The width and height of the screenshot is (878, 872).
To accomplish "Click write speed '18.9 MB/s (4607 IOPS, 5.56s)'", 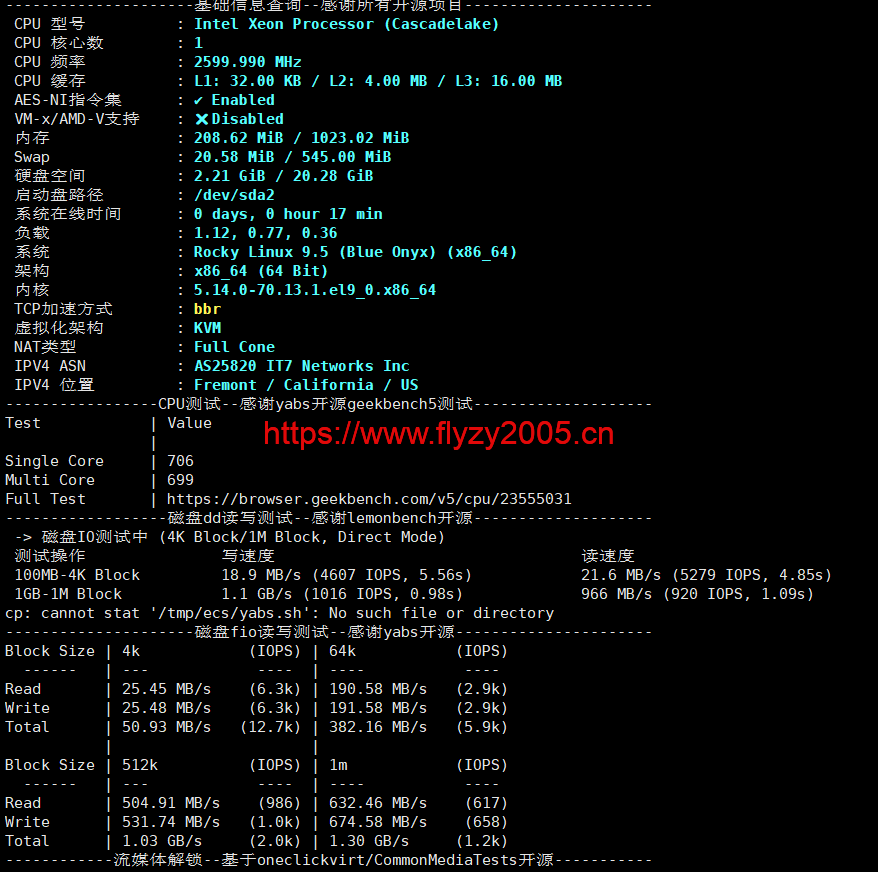I will (347, 575).
